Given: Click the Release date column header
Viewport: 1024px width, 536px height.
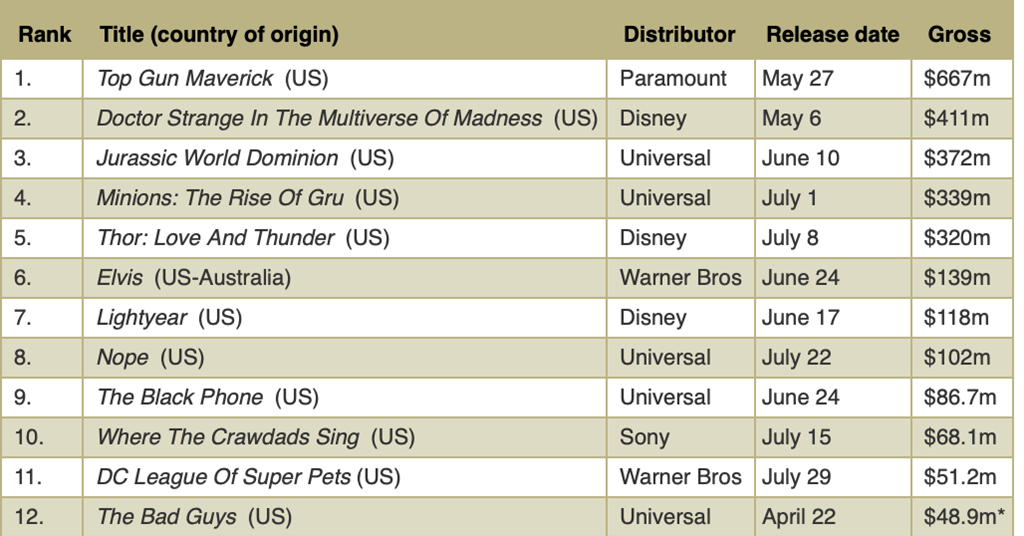Looking at the screenshot, I should [832, 34].
